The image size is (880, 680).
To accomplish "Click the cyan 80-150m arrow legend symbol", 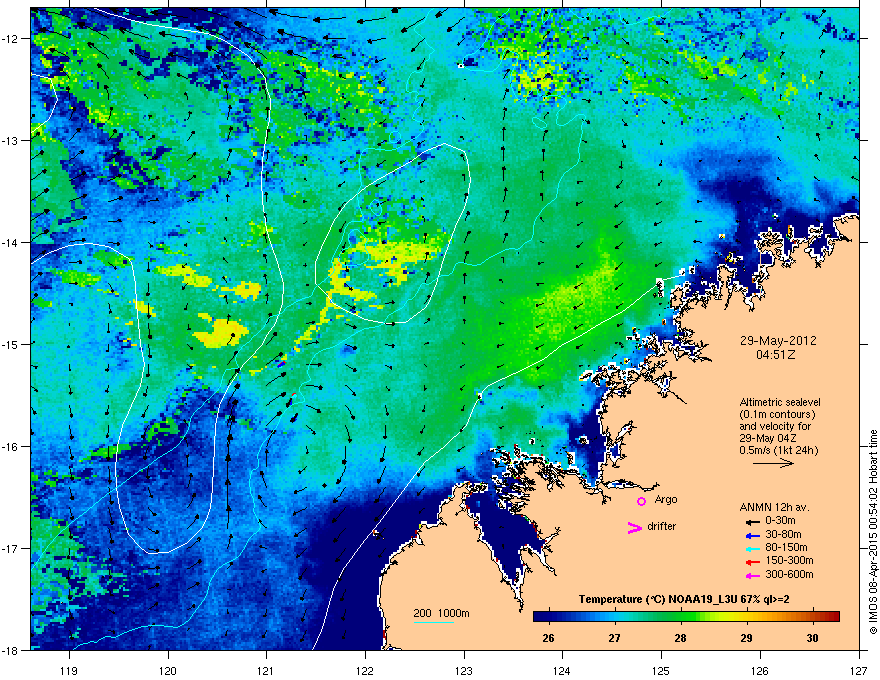I will point(753,548).
